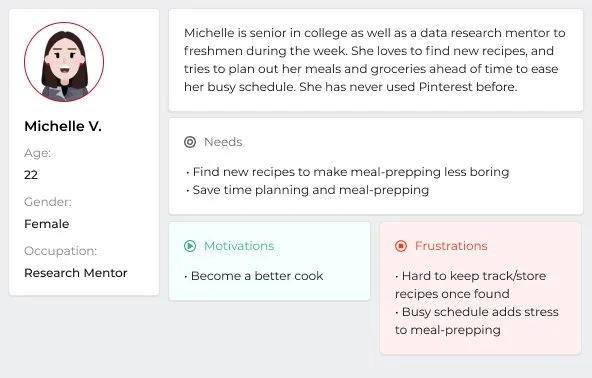This screenshot has height=378, width=592.
Task: Click the 'Hard to keep track/store' frustration
Action: [470, 285]
